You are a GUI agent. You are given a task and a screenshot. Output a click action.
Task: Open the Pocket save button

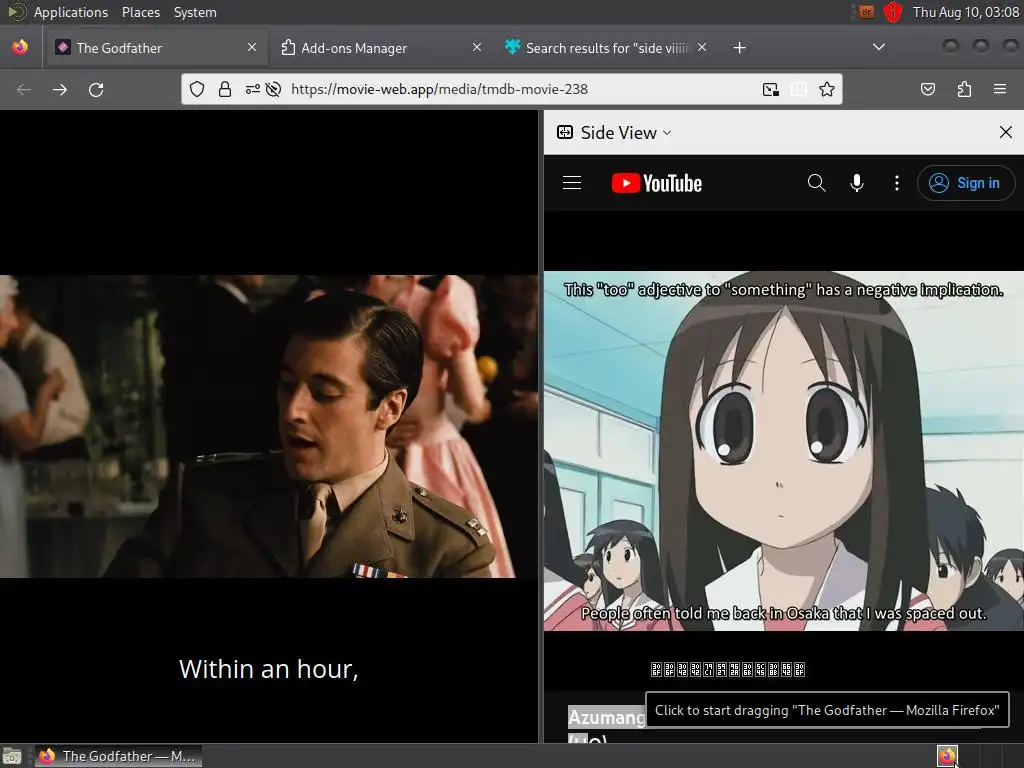pos(928,89)
